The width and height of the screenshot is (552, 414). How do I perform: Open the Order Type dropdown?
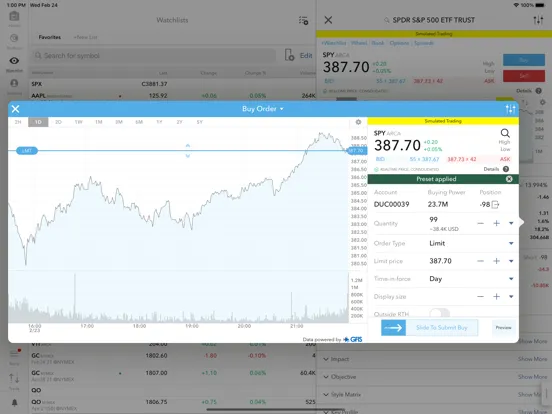pyautogui.click(x=511, y=243)
